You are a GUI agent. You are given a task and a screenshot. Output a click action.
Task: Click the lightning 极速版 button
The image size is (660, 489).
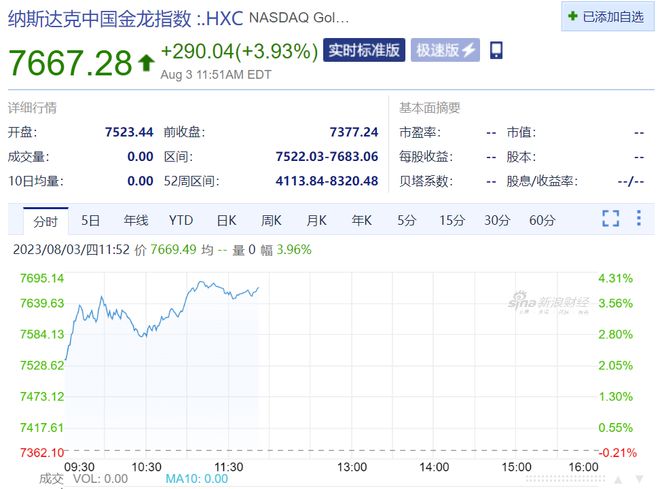coord(445,50)
